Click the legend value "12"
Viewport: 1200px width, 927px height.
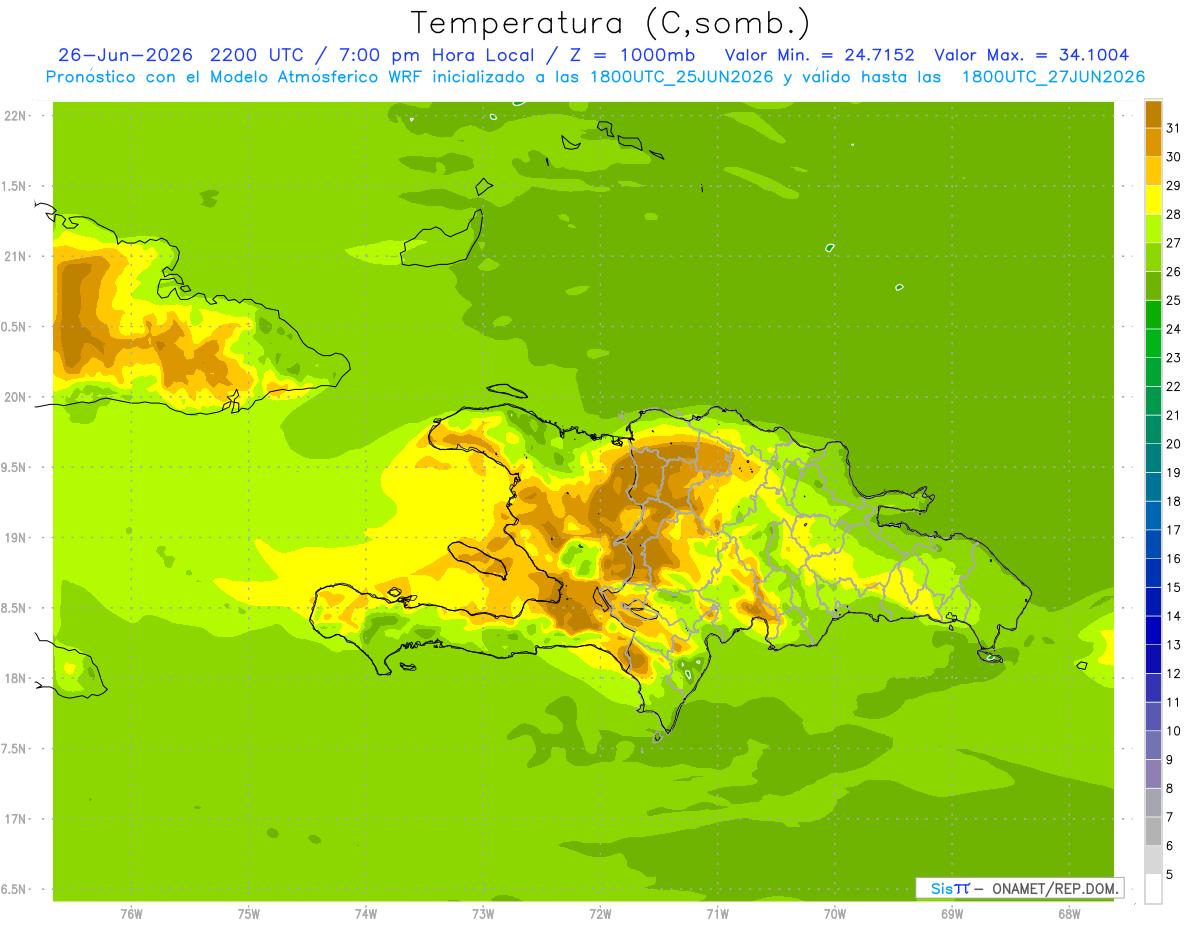[x=1174, y=673]
